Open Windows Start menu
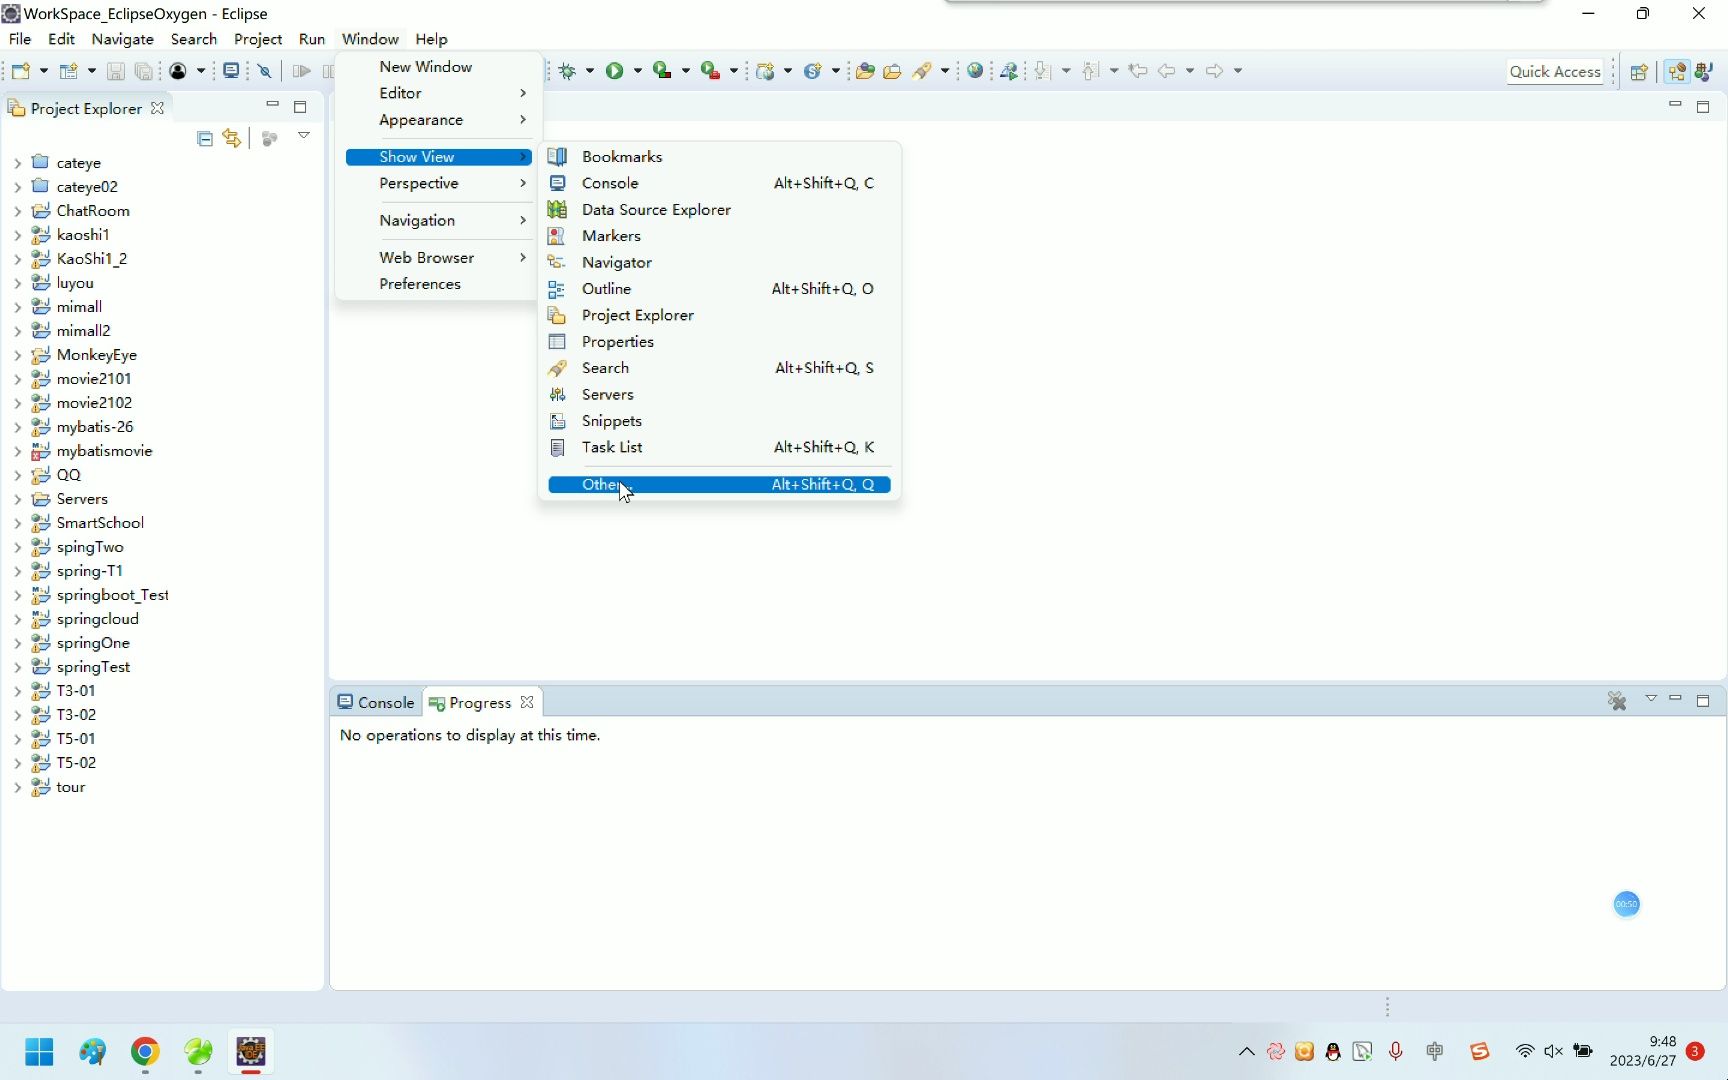 pyautogui.click(x=39, y=1052)
